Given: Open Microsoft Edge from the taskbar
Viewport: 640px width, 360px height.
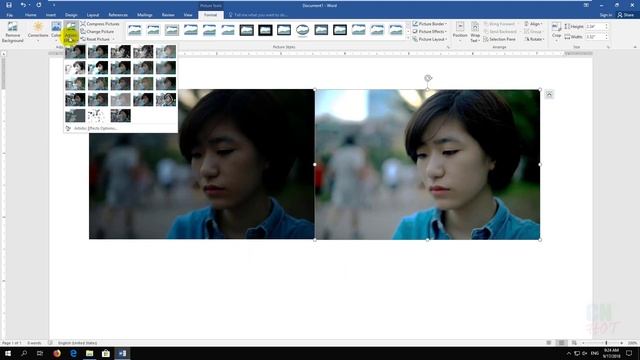Looking at the screenshot, I should (x=73, y=353).
